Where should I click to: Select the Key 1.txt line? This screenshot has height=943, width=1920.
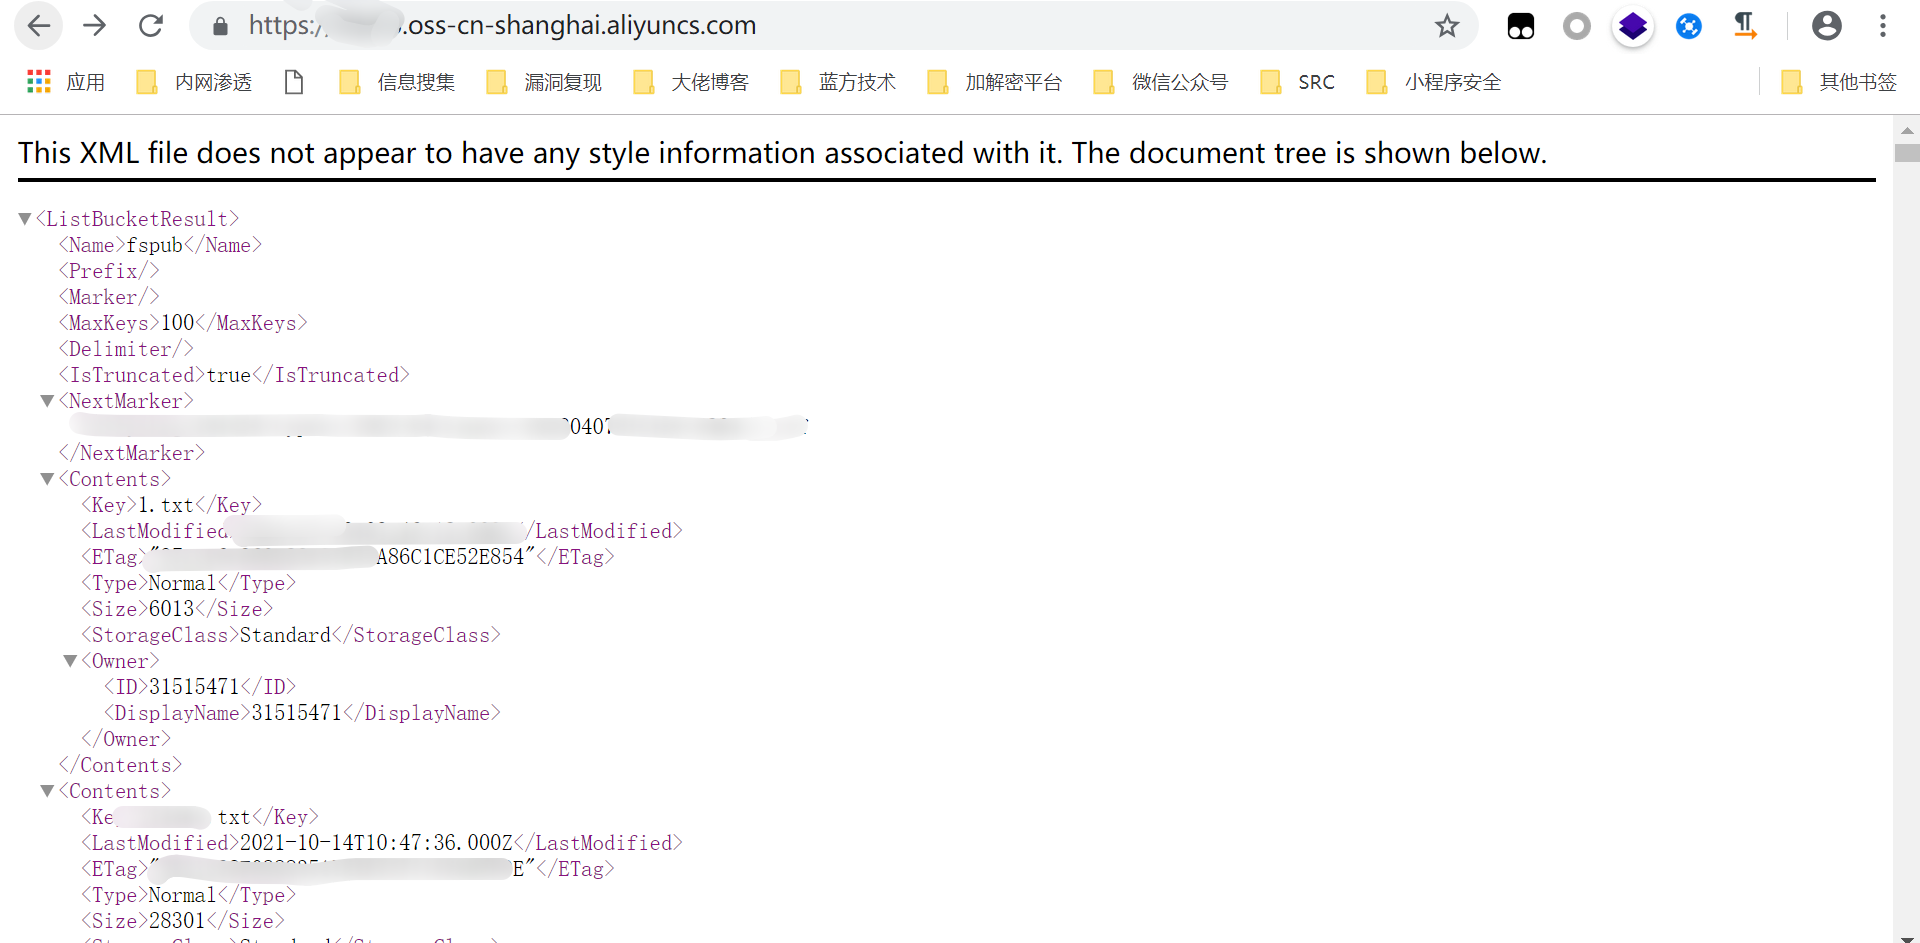[x=171, y=505]
